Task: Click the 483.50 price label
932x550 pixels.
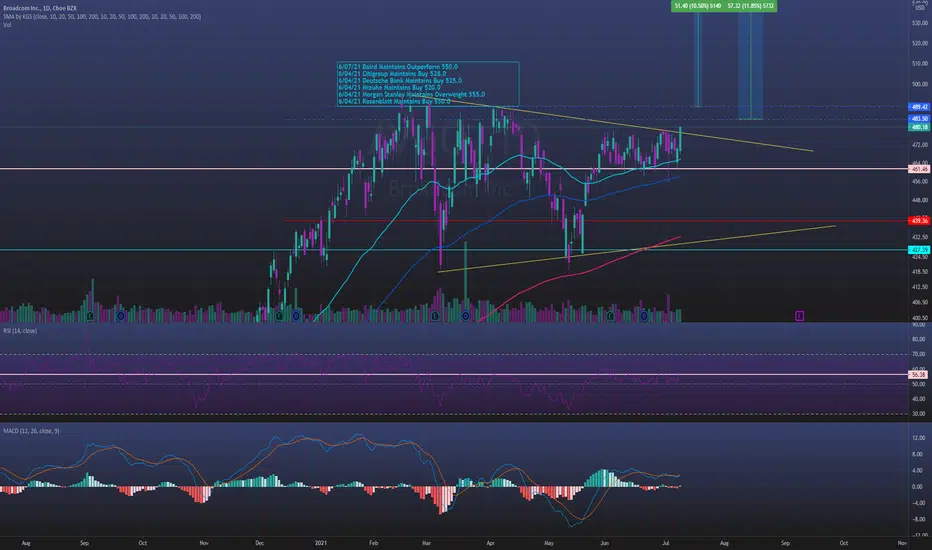Action: [x=919, y=119]
